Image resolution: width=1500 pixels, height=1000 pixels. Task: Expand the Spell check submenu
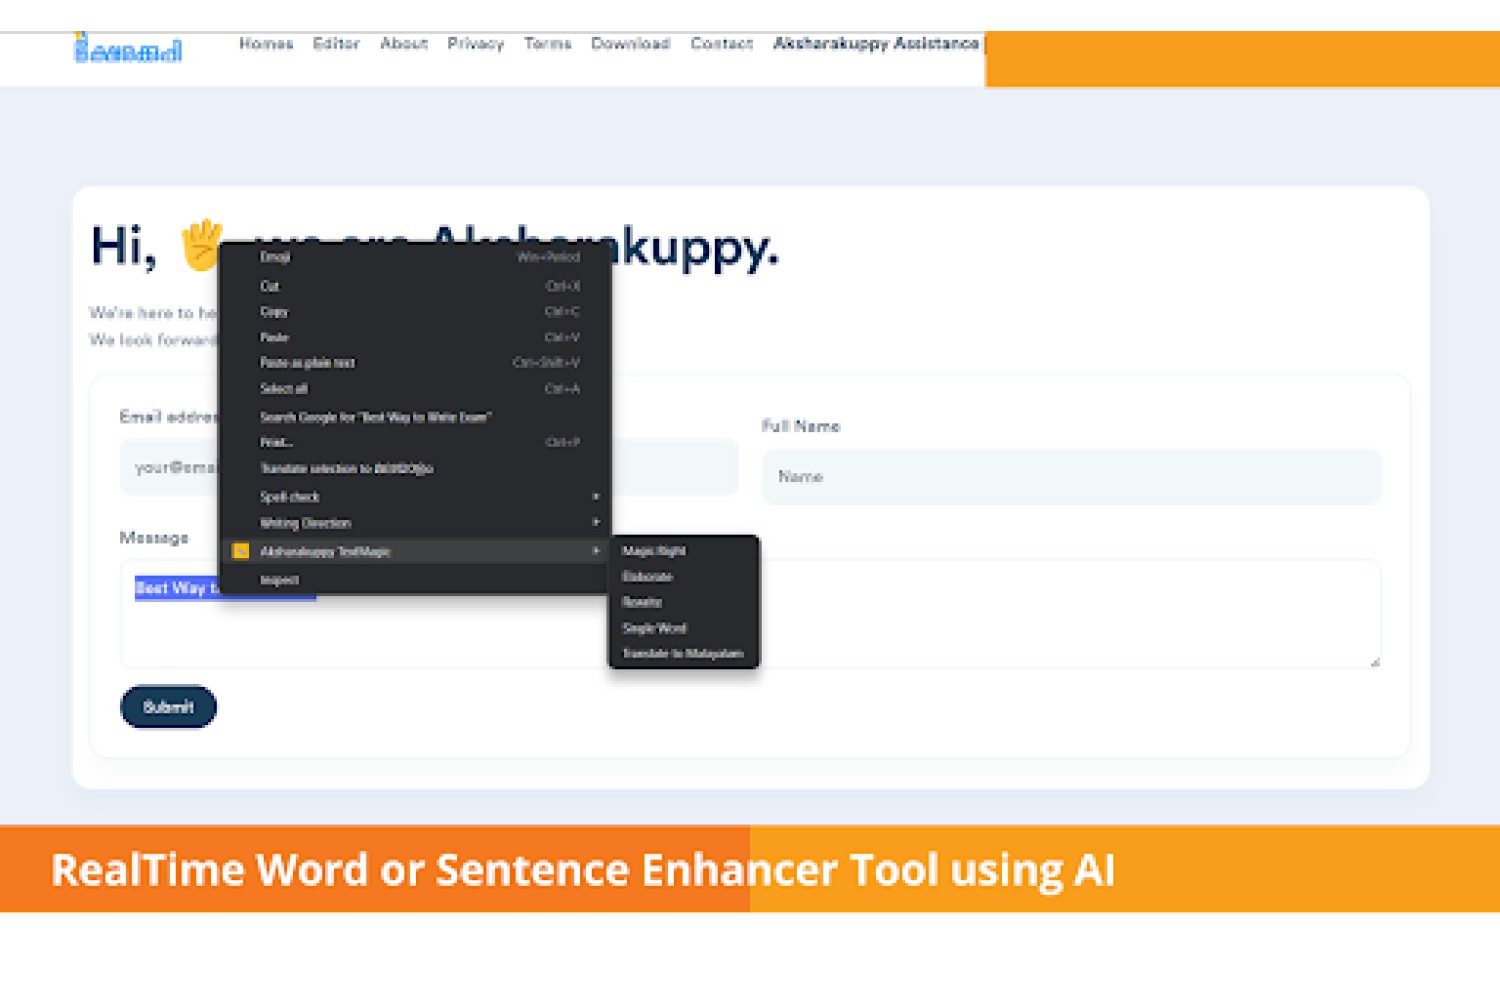(414, 497)
